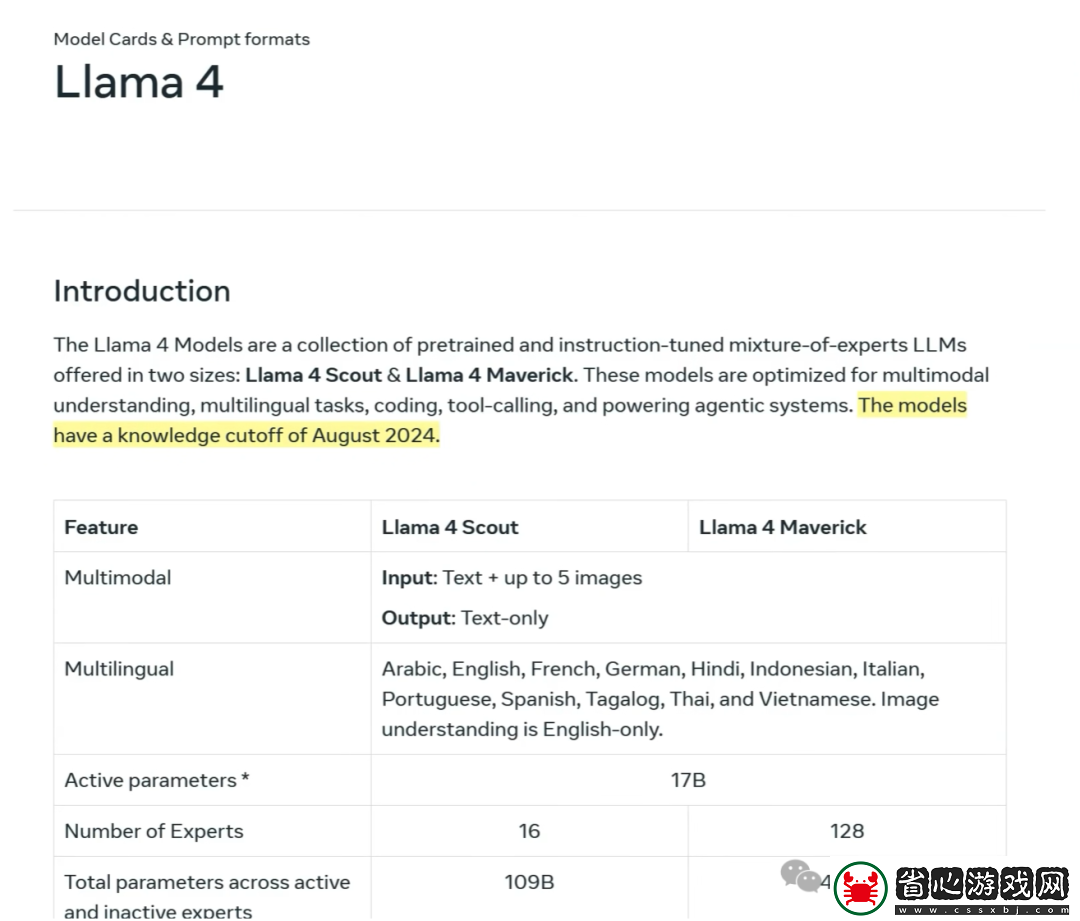Click the Llama 4 page title
Viewport: 1080px width, 921px height.
click(x=139, y=82)
